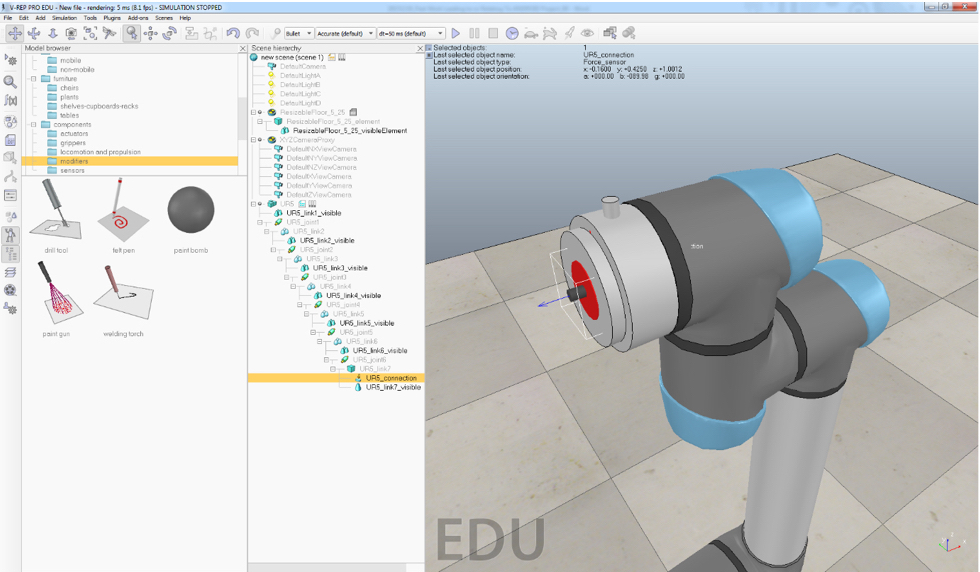Slow down simulation with turtle icon
This screenshot has height=572, width=980.
click(x=531, y=33)
